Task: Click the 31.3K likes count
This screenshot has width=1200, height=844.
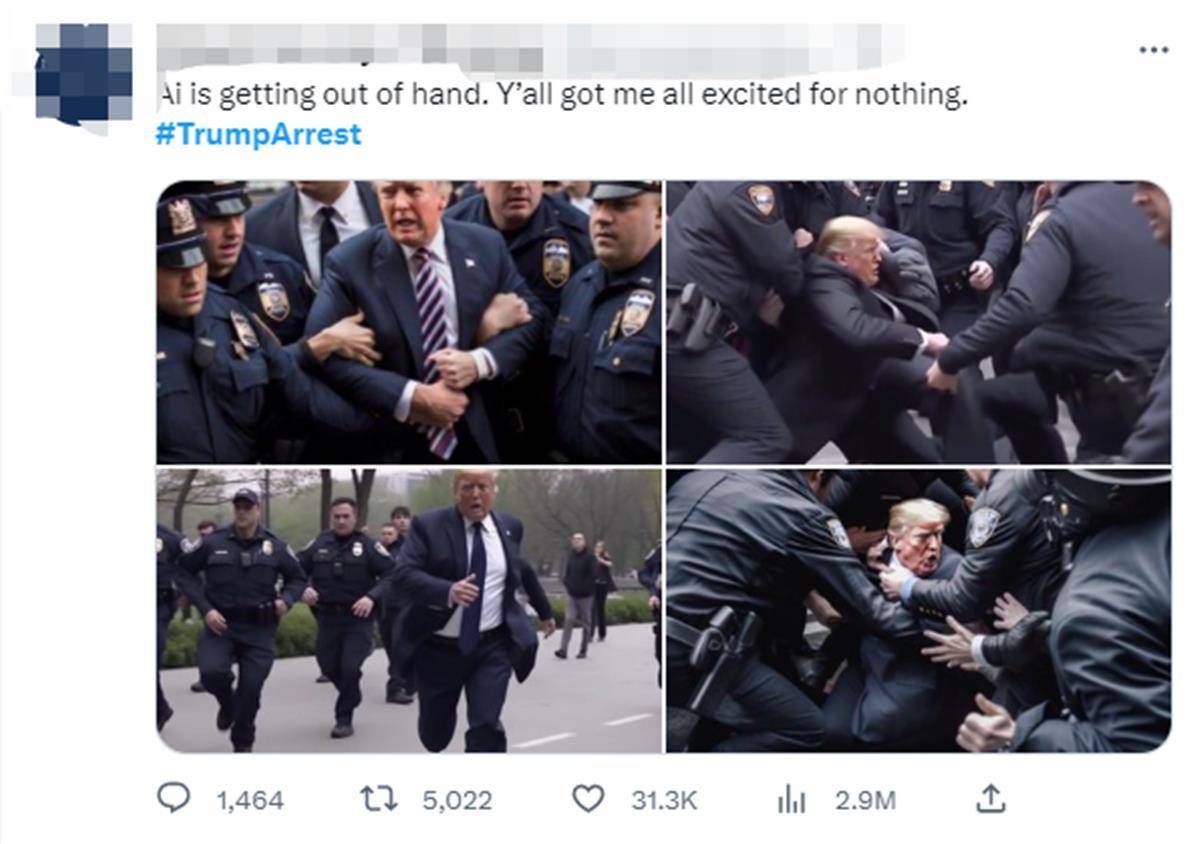Action: tap(663, 800)
